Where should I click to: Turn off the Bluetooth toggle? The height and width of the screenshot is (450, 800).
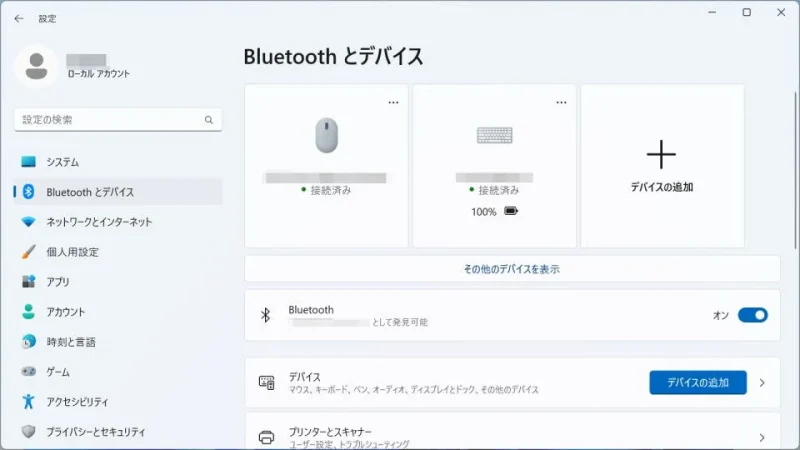(753, 315)
